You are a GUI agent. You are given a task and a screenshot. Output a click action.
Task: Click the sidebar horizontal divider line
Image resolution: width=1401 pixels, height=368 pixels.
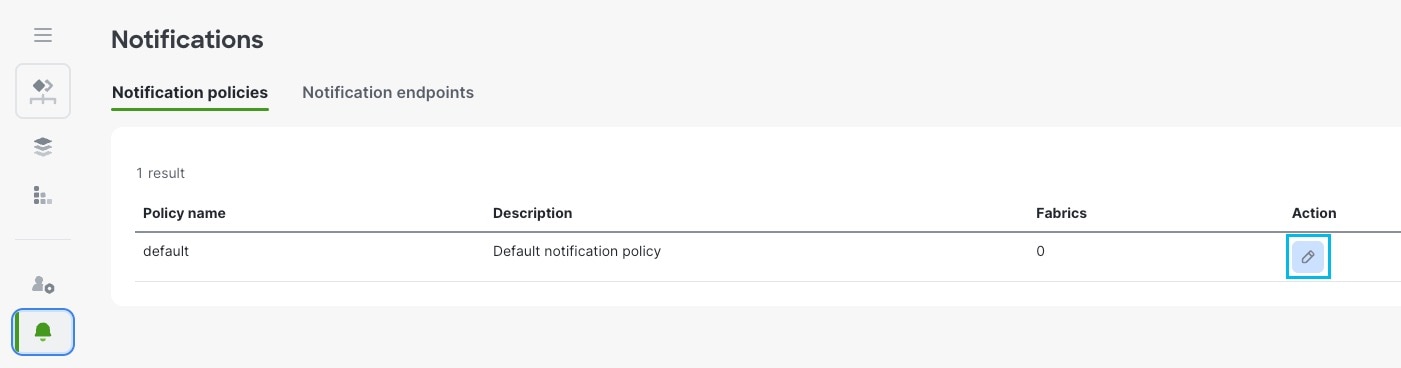pyautogui.click(x=43, y=240)
